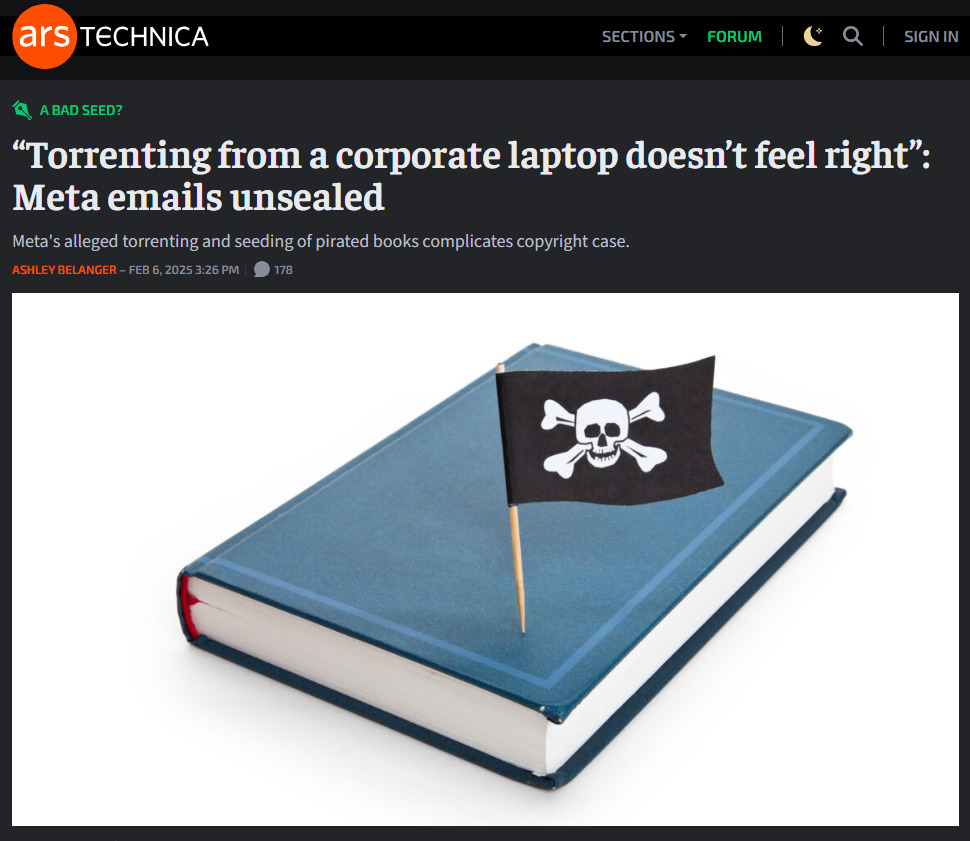This screenshot has width=970, height=841.
Task: Toggle dark mode moon icon
Action: point(813,36)
